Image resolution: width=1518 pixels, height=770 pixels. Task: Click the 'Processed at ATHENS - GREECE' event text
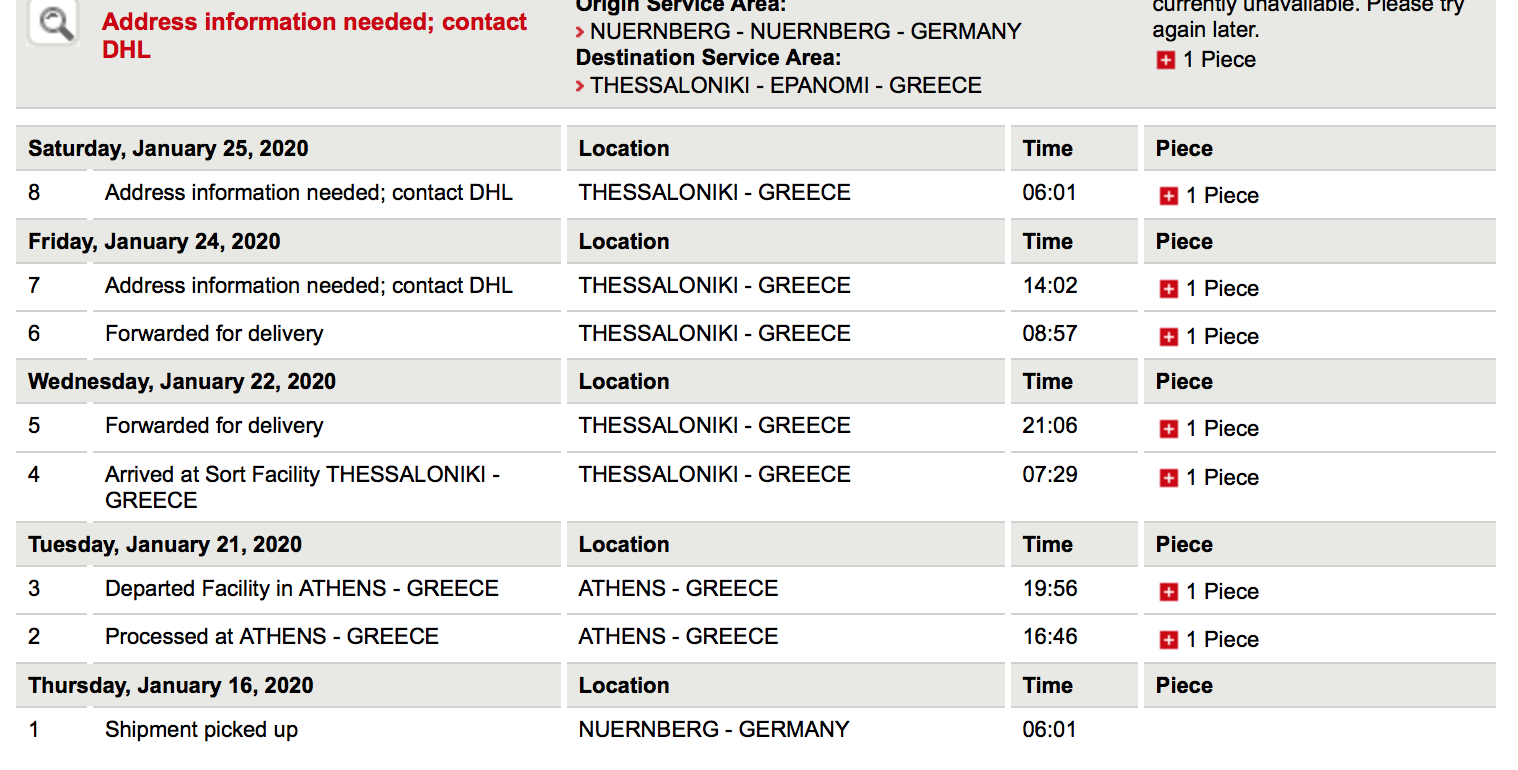271,636
